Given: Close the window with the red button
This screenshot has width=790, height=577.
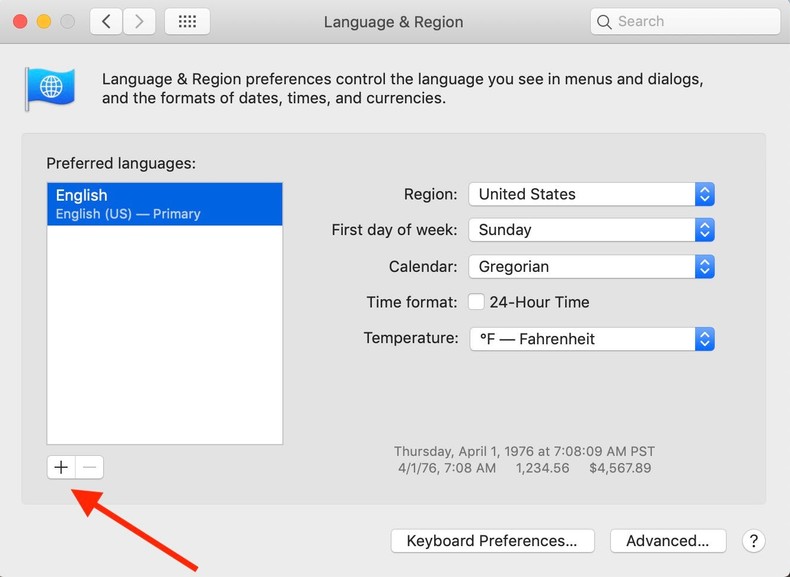Looking at the screenshot, I should coord(20,22).
